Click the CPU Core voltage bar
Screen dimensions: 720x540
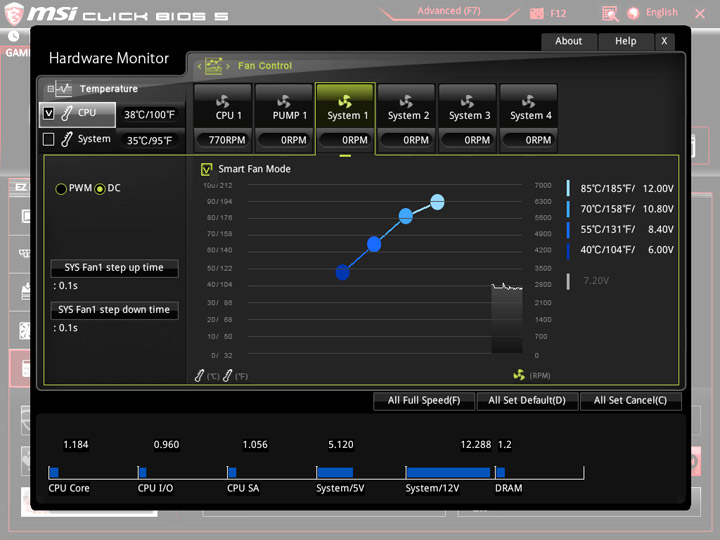(x=54, y=472)
